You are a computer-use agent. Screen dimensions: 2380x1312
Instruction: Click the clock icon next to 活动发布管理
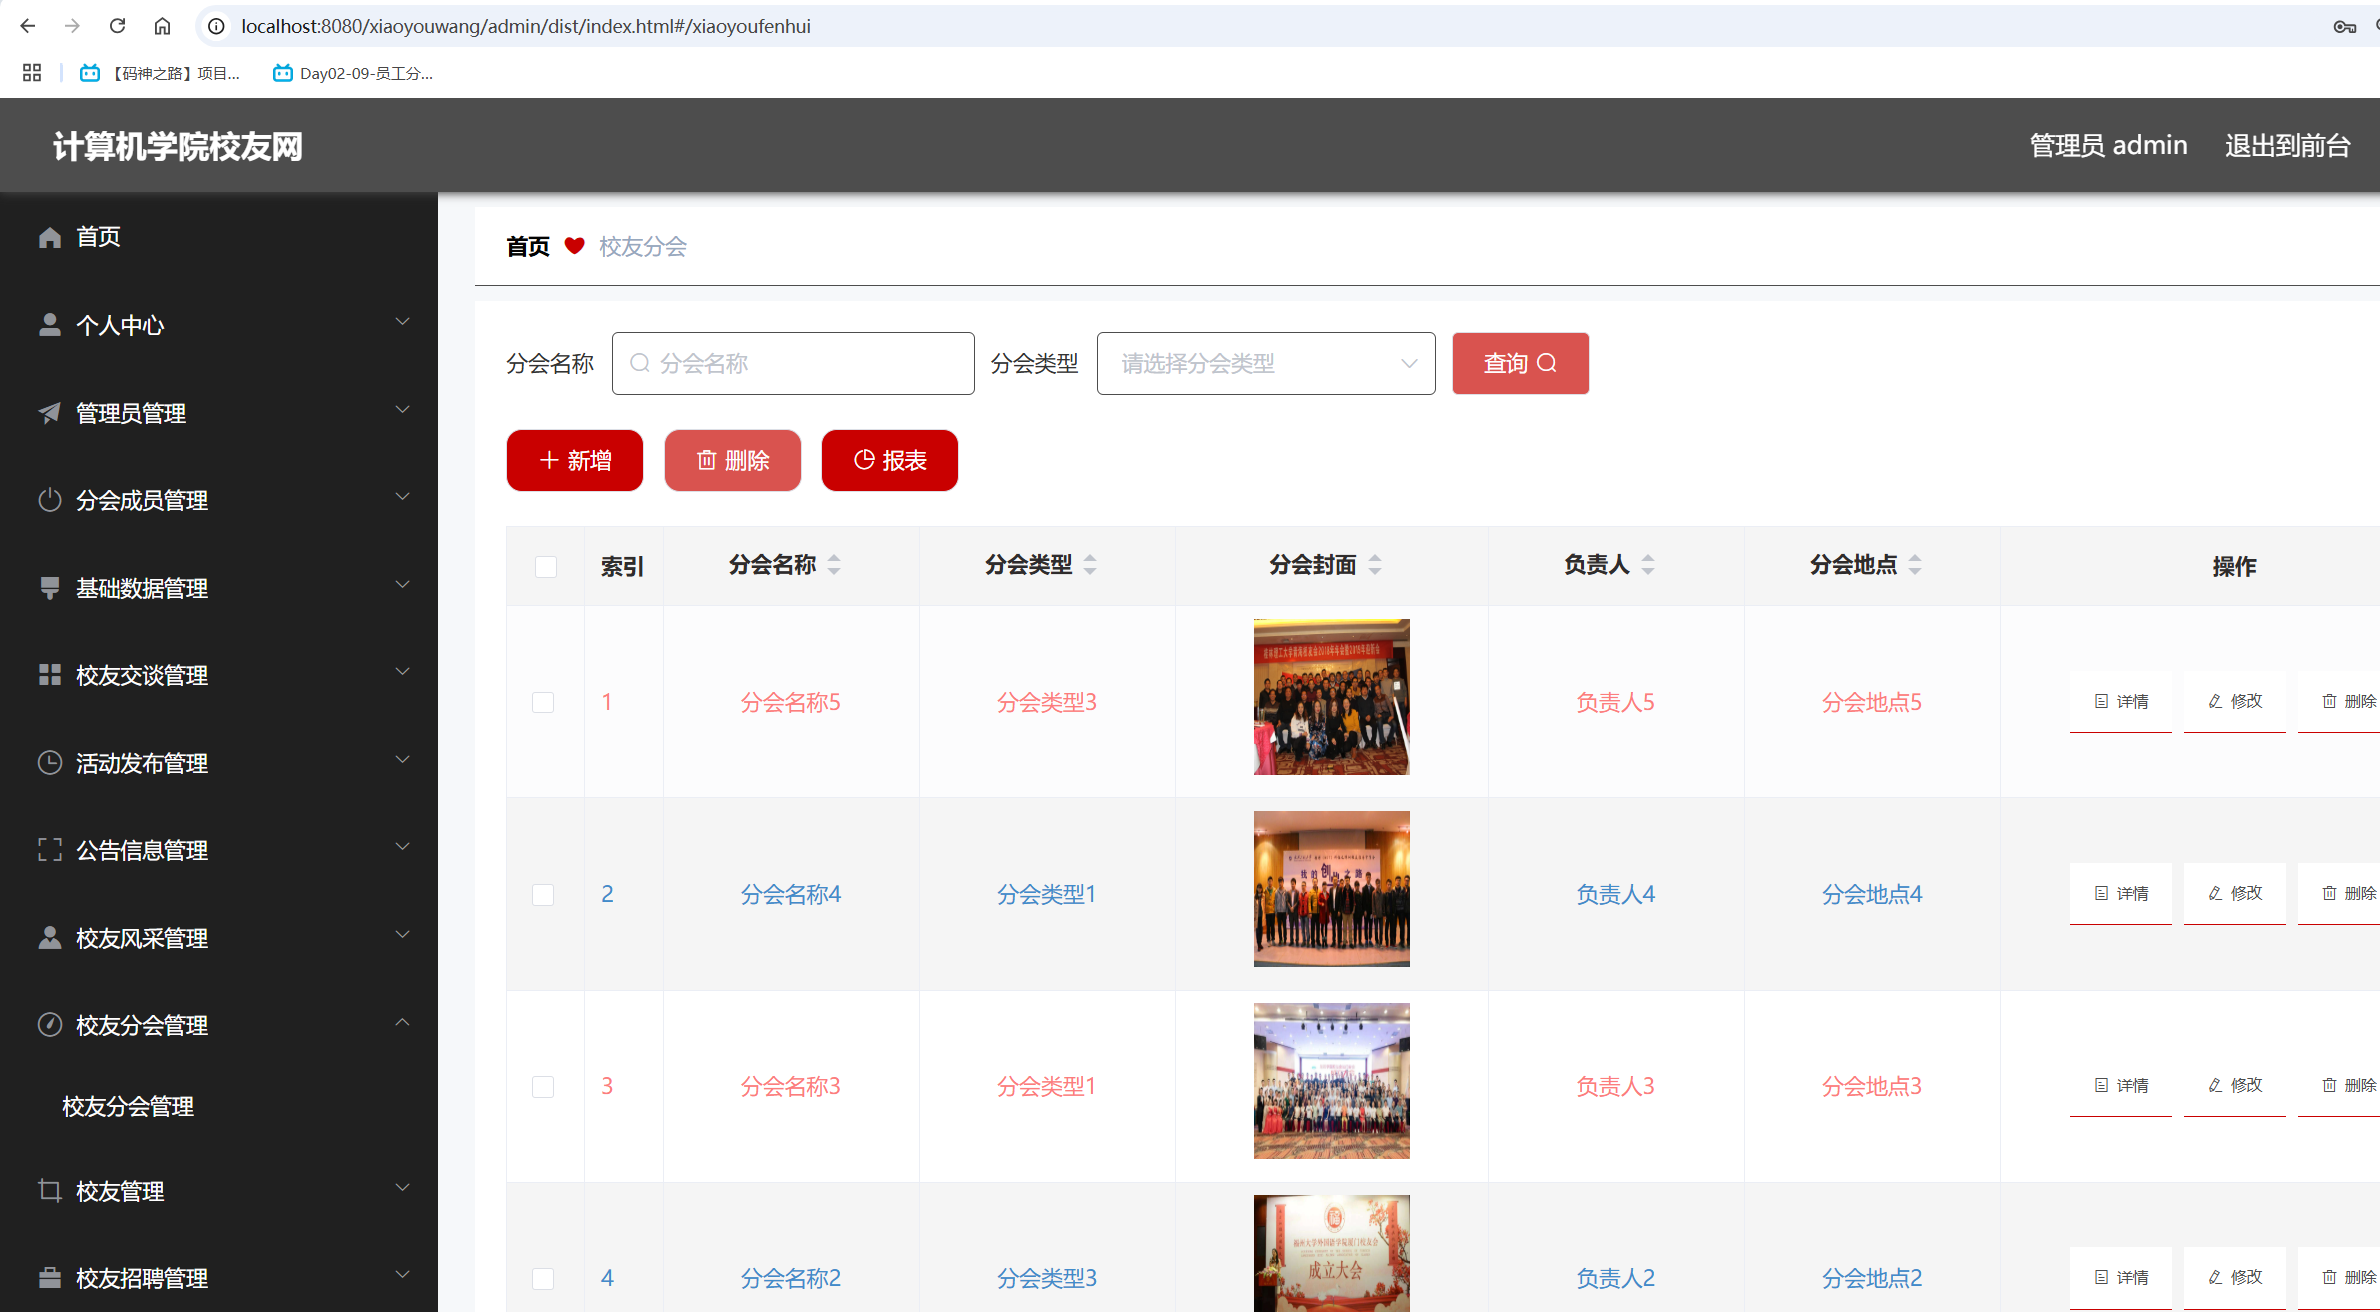(50, 762)
